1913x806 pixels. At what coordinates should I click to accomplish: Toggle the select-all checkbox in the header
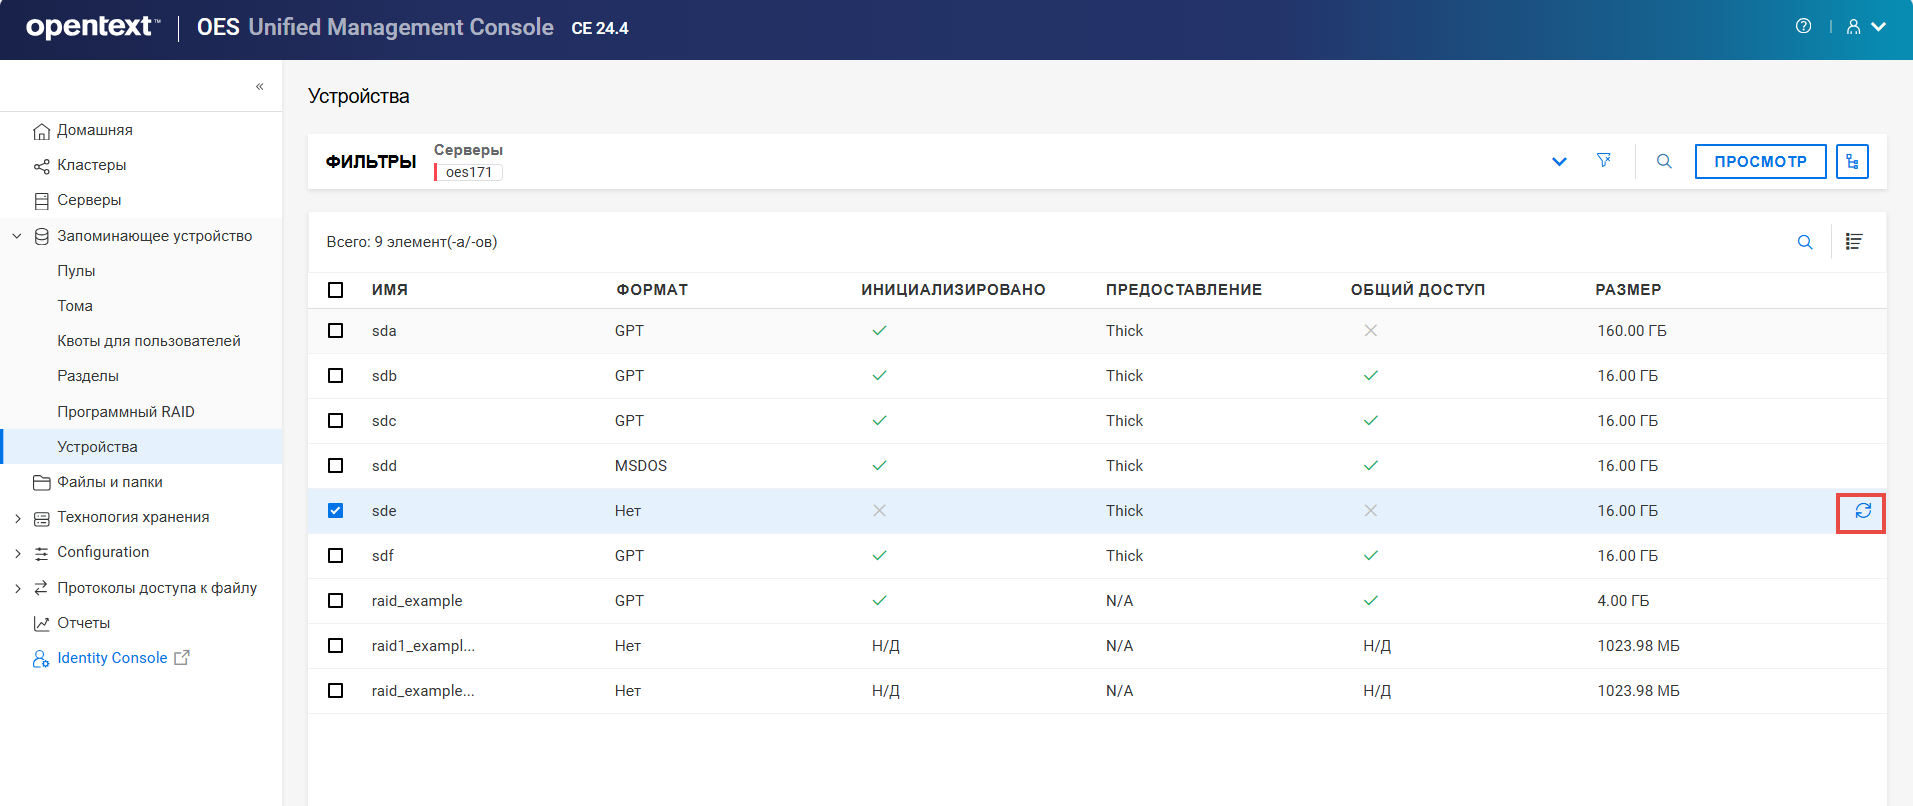(x=336, y=290)
